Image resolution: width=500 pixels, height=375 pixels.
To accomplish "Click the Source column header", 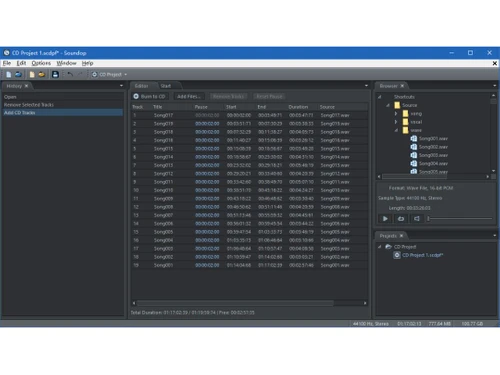I will 343,107.
